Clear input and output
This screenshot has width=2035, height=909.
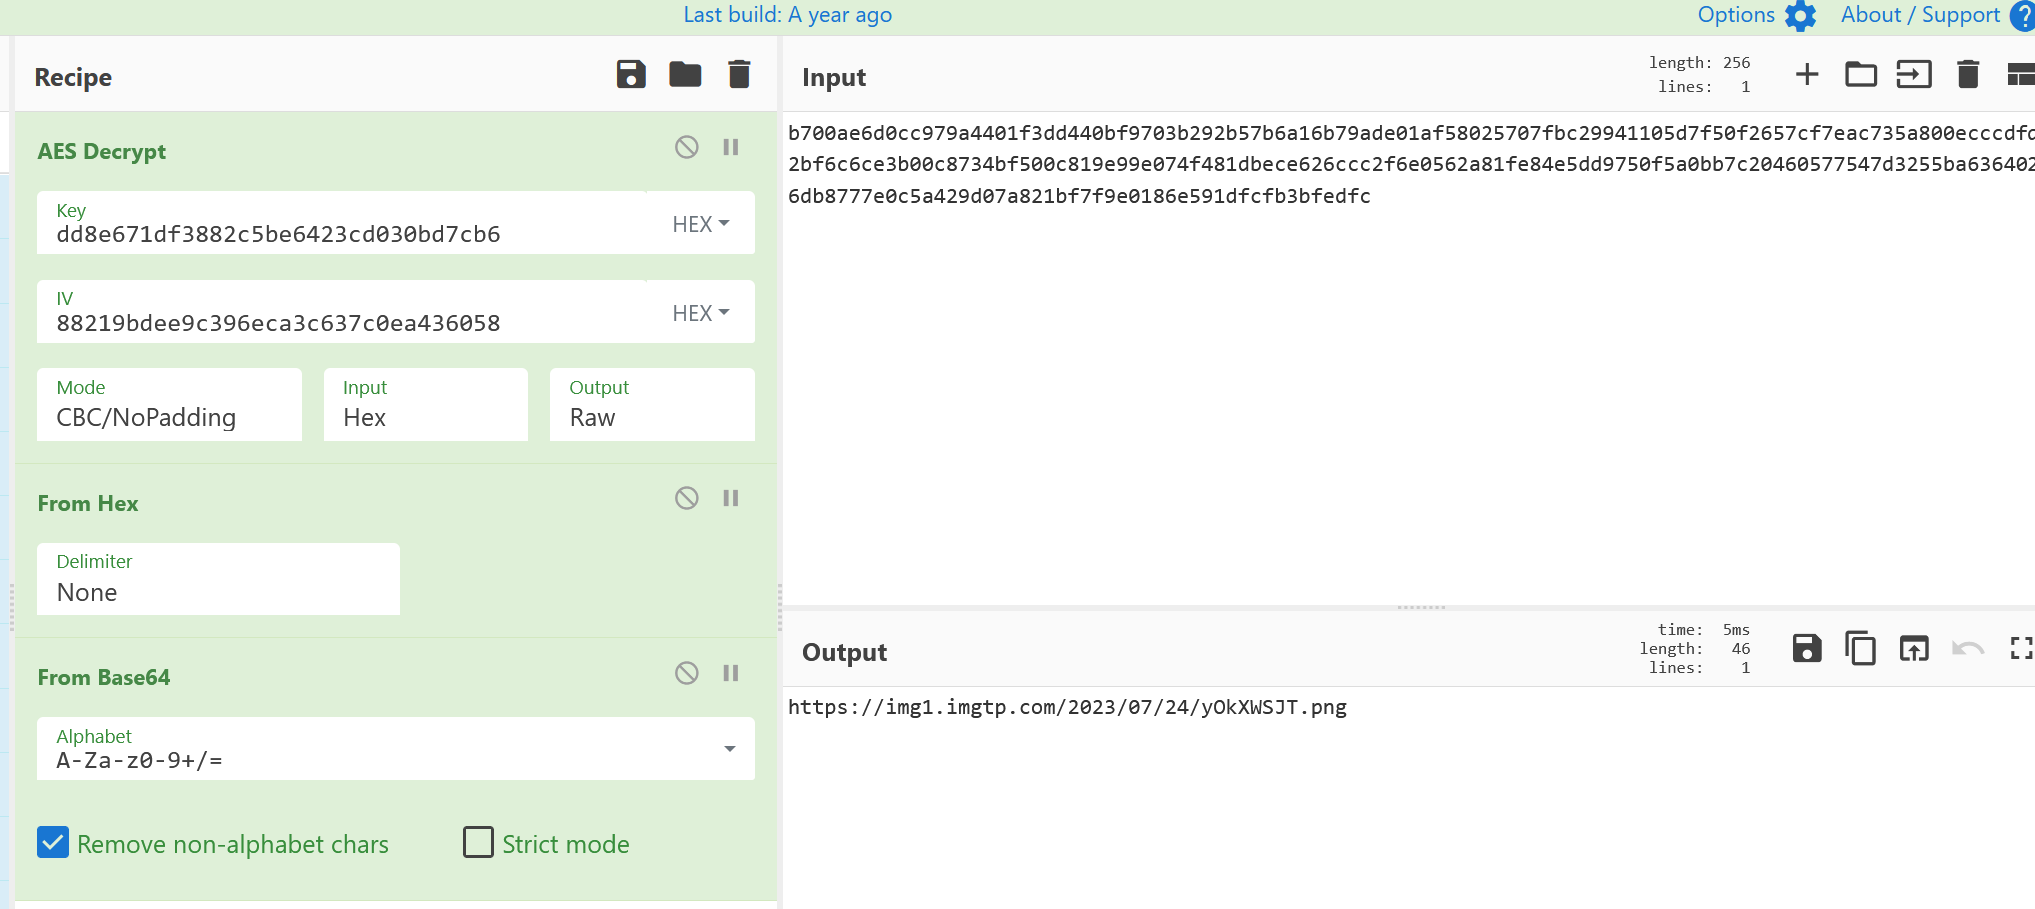[x=1968, y=75]
